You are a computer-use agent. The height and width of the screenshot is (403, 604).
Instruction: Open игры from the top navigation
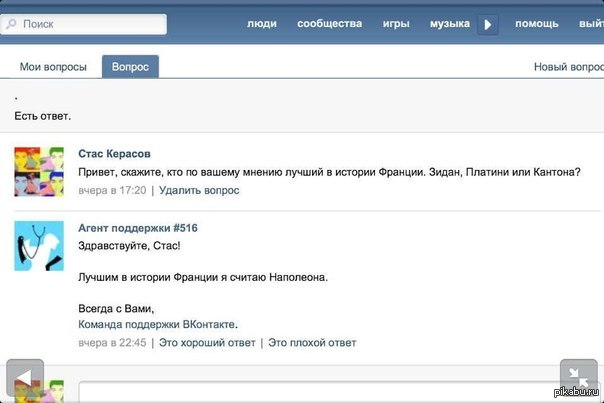[x=395, y=23]
